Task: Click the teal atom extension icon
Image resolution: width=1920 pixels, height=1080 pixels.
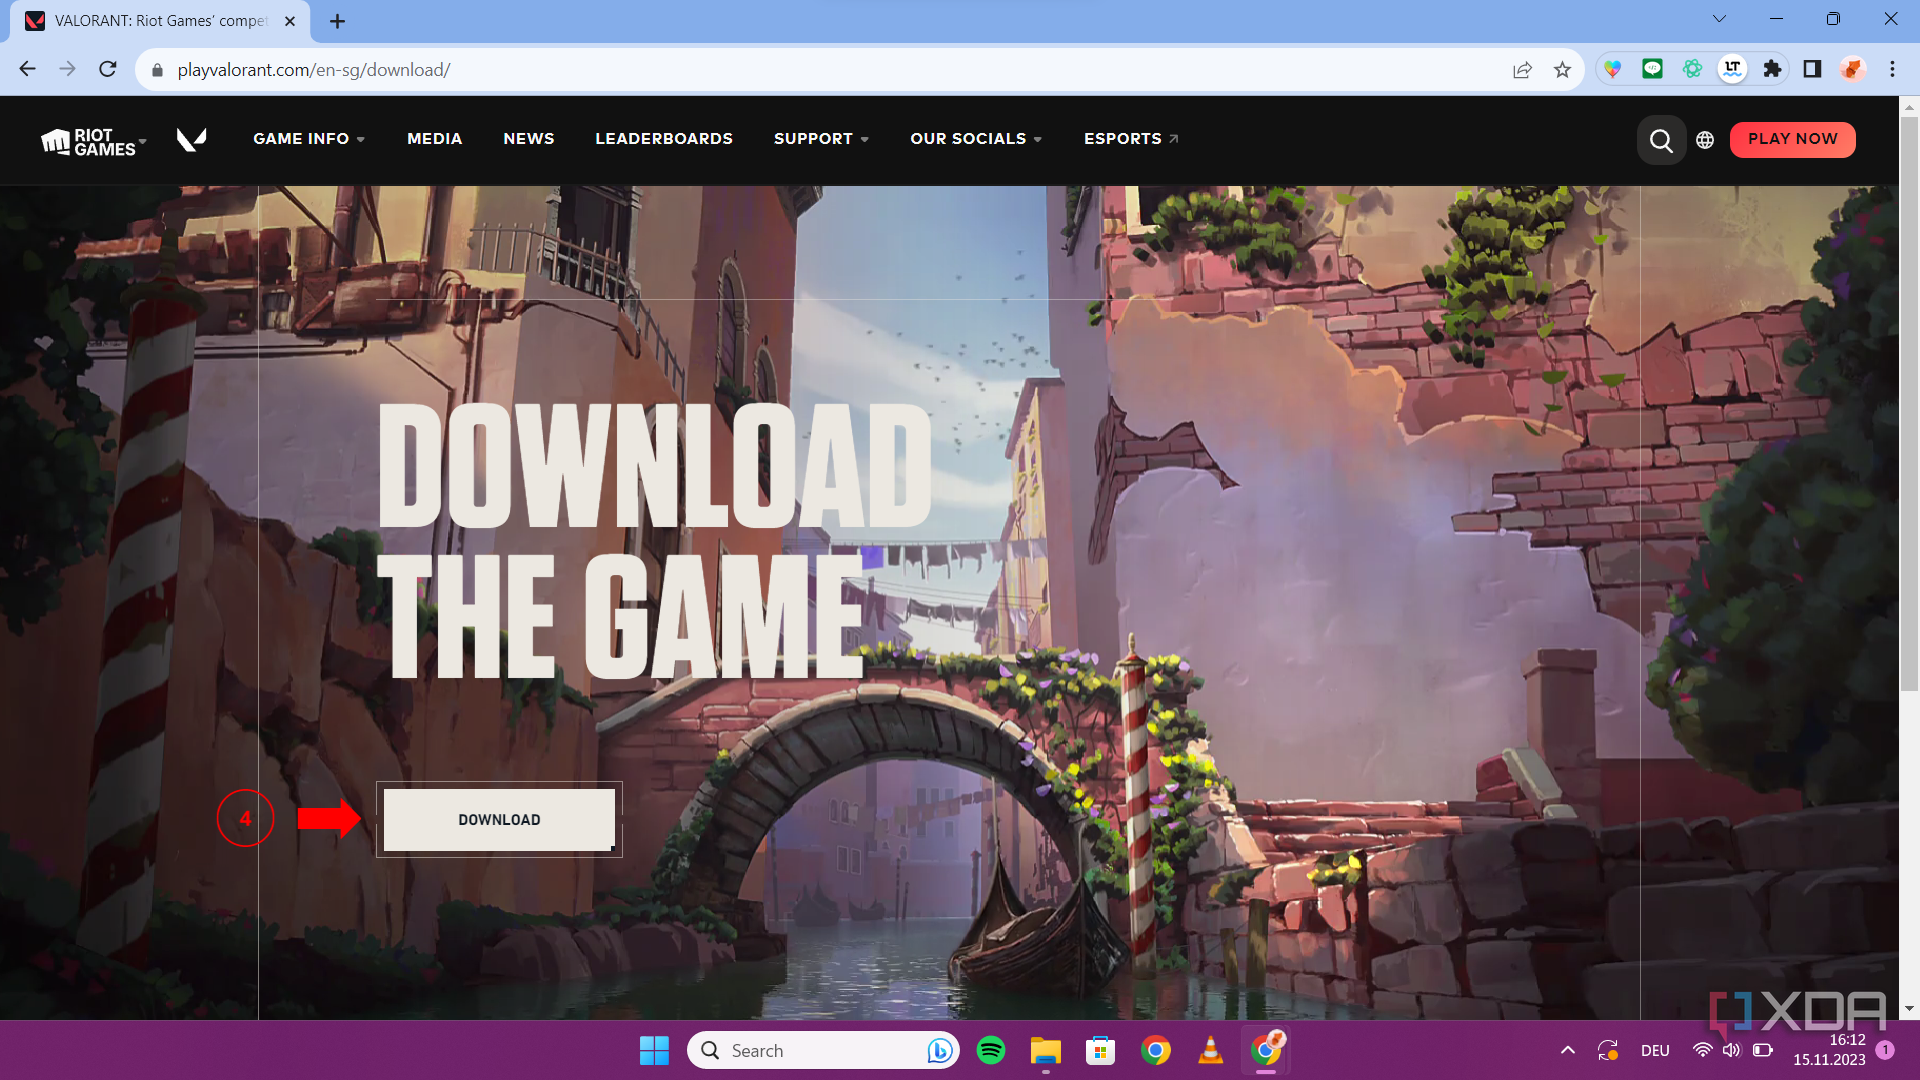Action: click(x=1692, y=69)
